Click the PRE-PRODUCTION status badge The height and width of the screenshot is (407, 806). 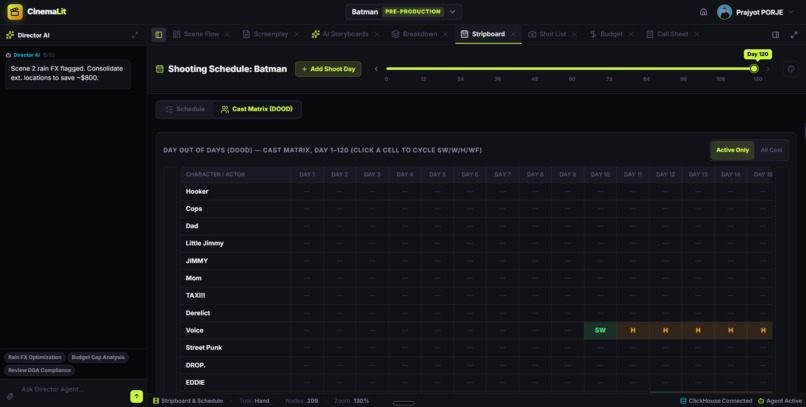click(413, 11)
